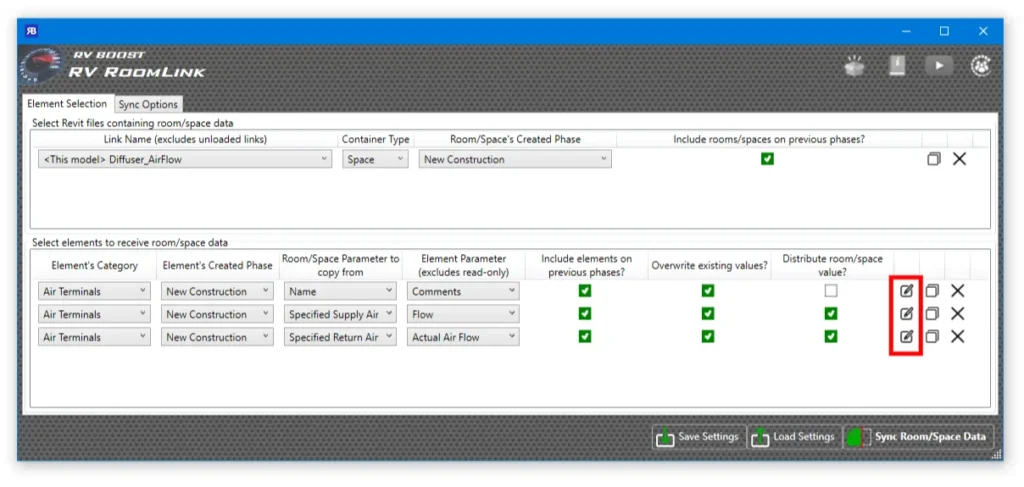The height and width of the screenshot is (487, 1024).
Task: Open the donate box icon in the header
Action: pyautogui.click(x=855, y=66)
